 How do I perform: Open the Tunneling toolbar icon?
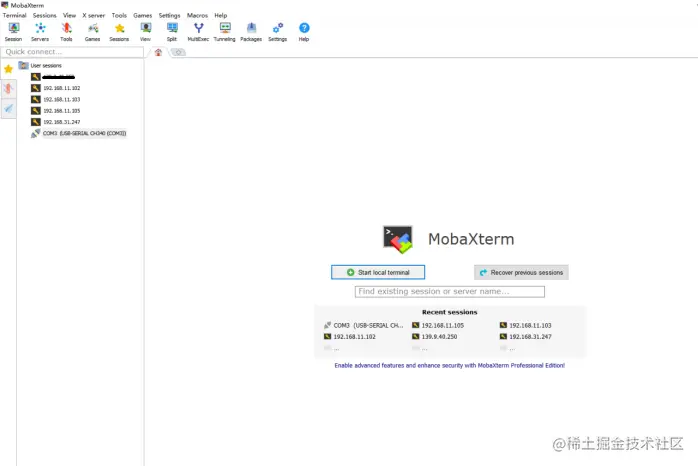pos(225,32)
